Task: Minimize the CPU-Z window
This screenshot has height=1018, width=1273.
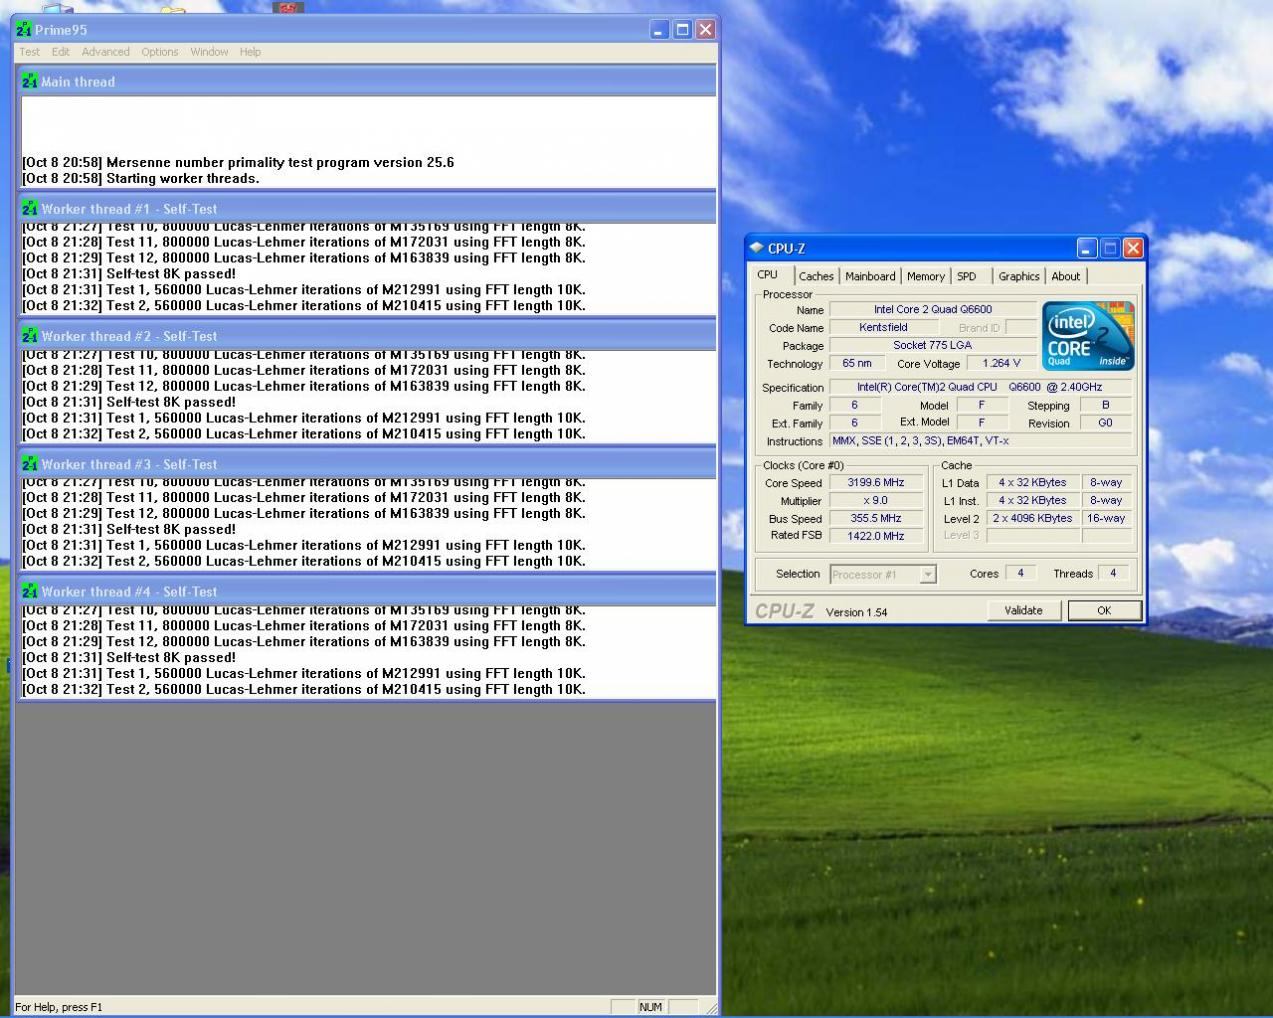Action: (1087, 248)
